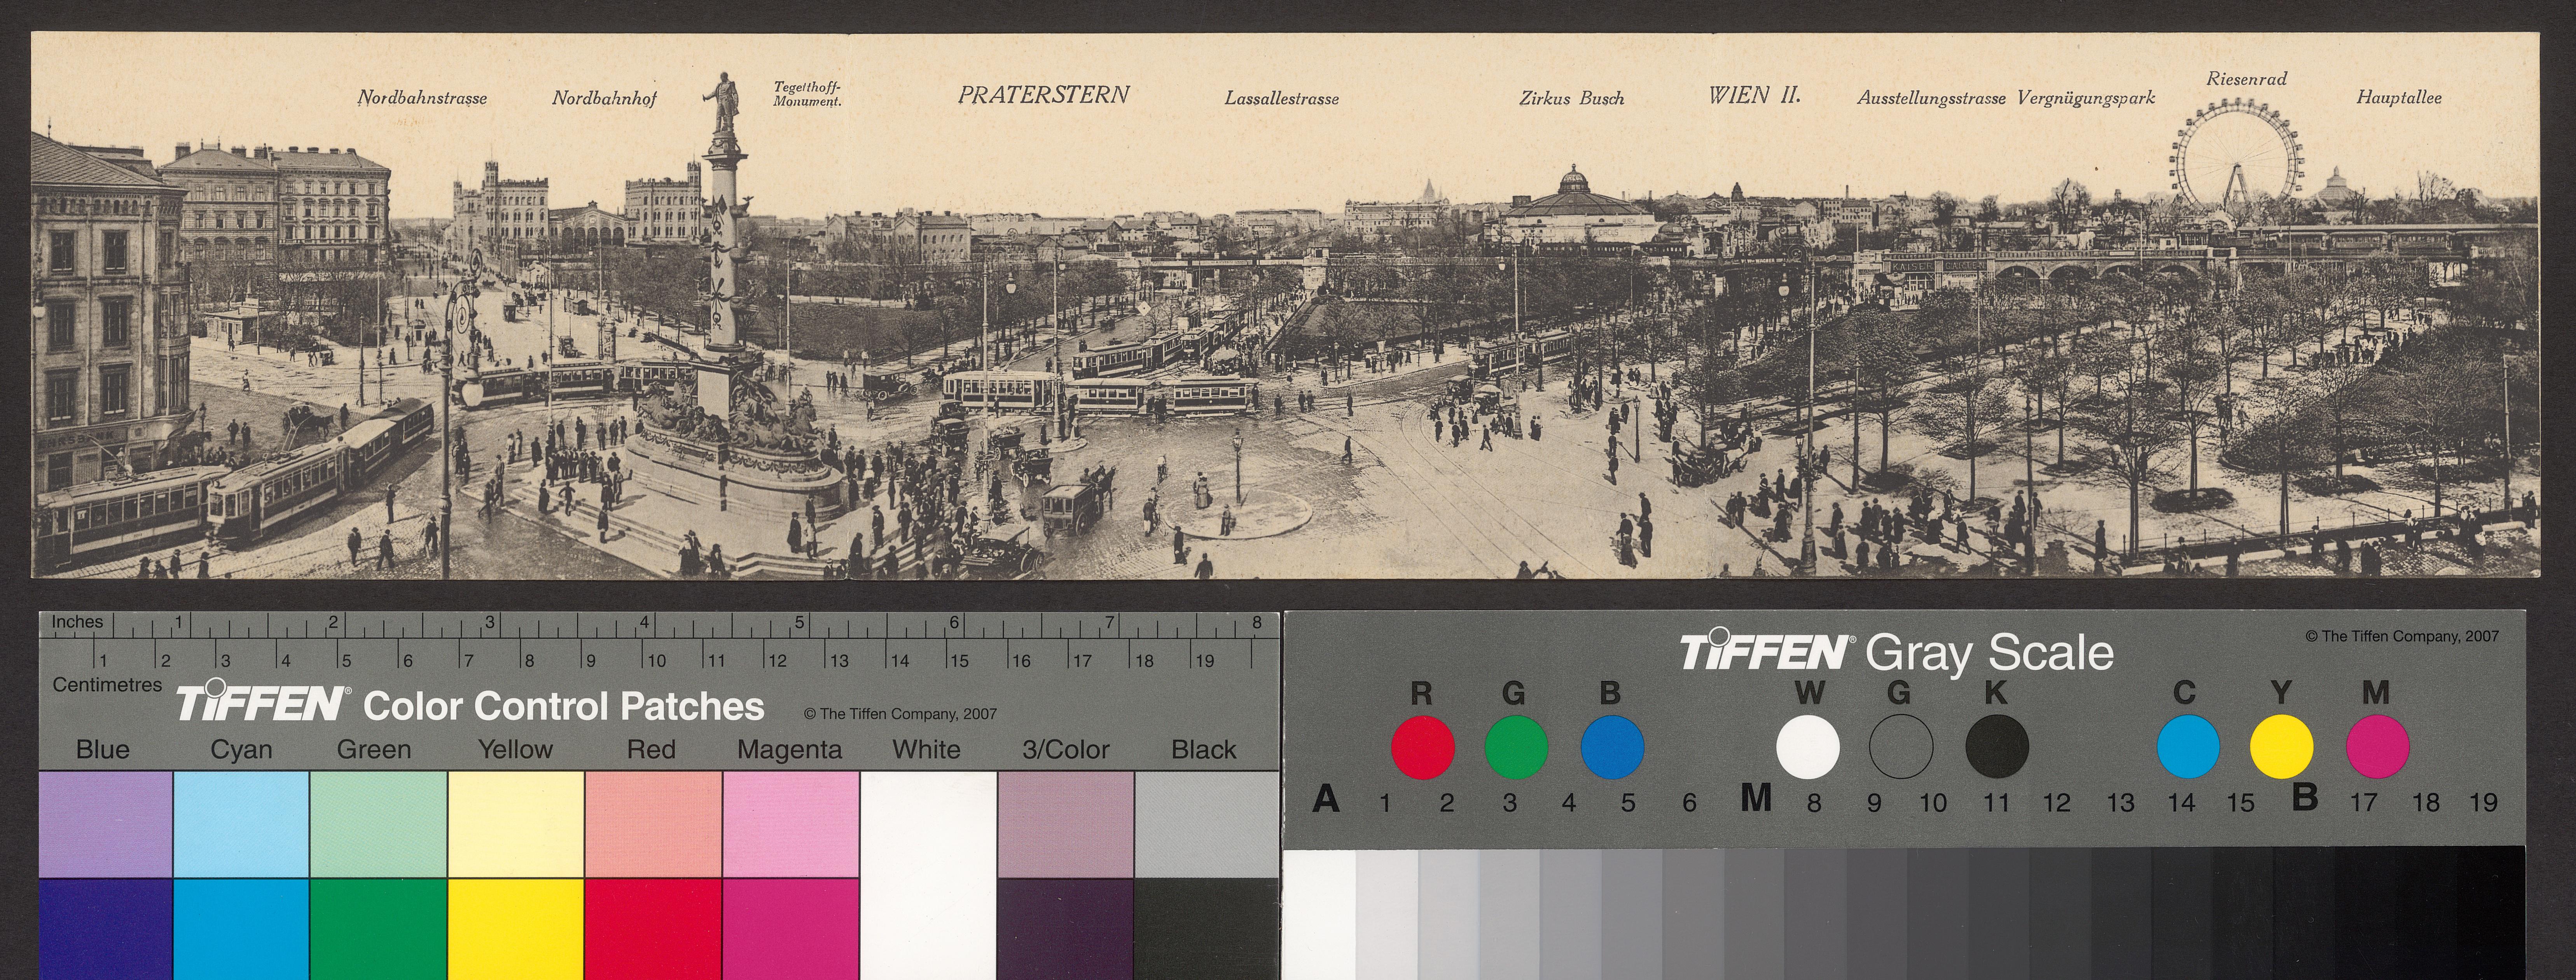
Task: Click the copyright text on the Gray Scale card
Action: [x=2402, y=636]
